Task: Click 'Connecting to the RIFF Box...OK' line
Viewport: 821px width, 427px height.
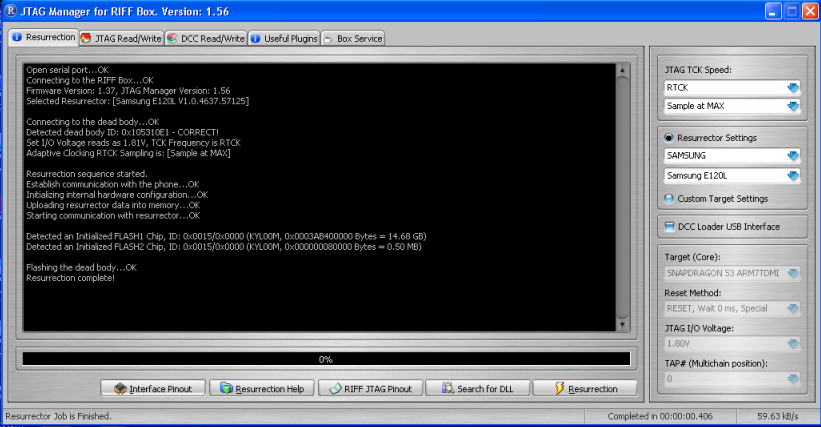Action: tap(90, 81)
